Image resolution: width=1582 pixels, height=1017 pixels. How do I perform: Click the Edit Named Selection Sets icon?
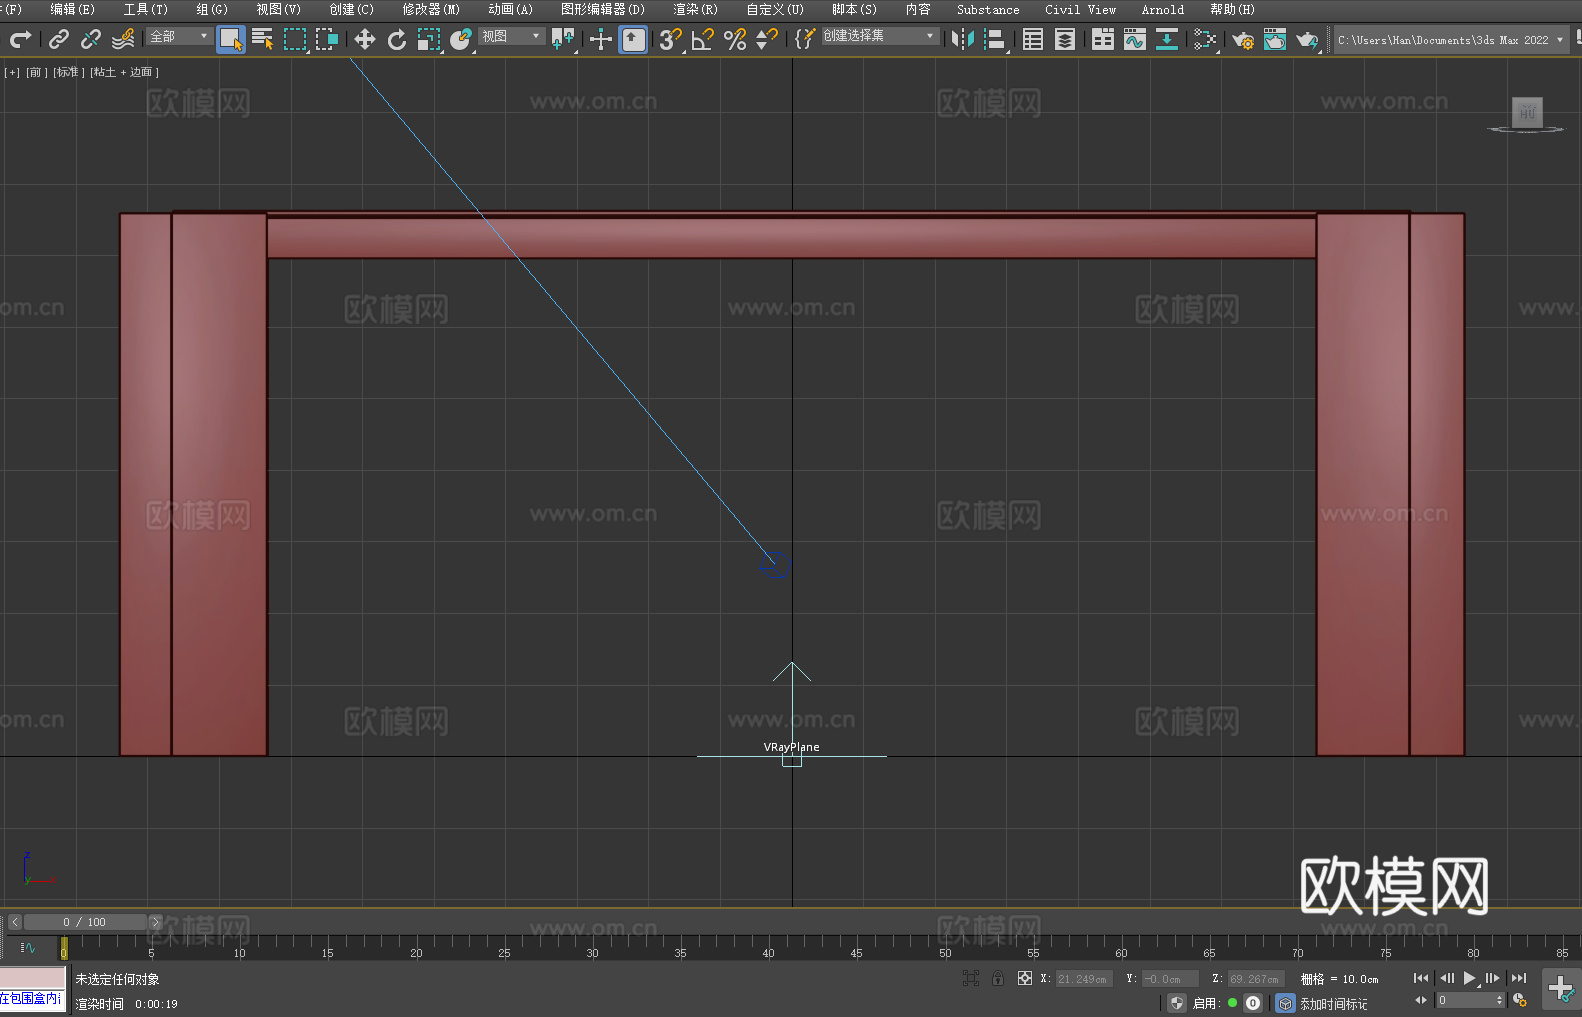pos(805,39)
